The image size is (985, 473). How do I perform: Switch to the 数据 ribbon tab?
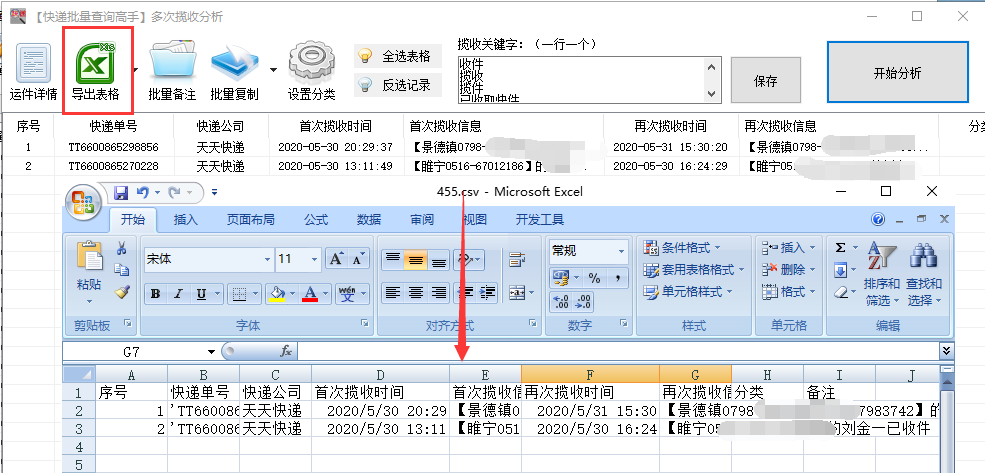coord(369,220)
